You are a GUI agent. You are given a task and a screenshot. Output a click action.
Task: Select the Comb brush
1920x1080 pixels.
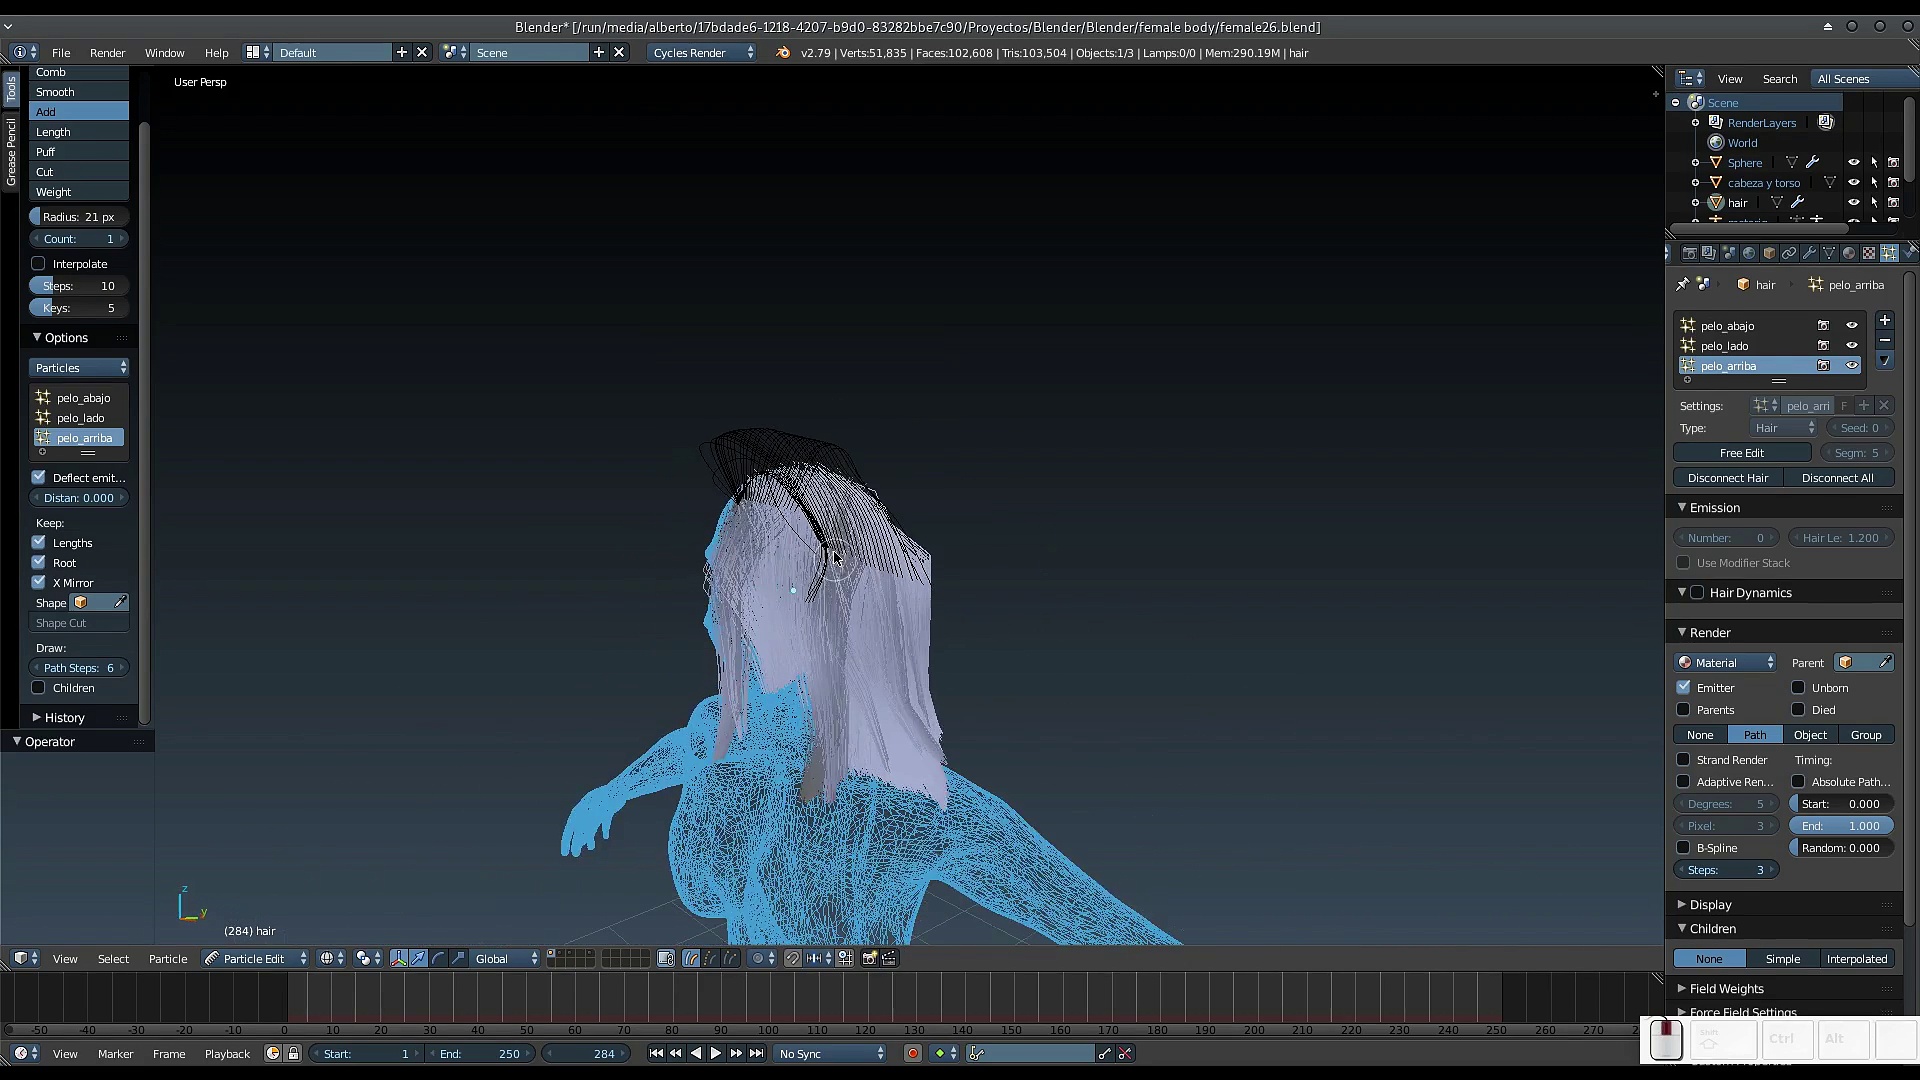[78, 72]
